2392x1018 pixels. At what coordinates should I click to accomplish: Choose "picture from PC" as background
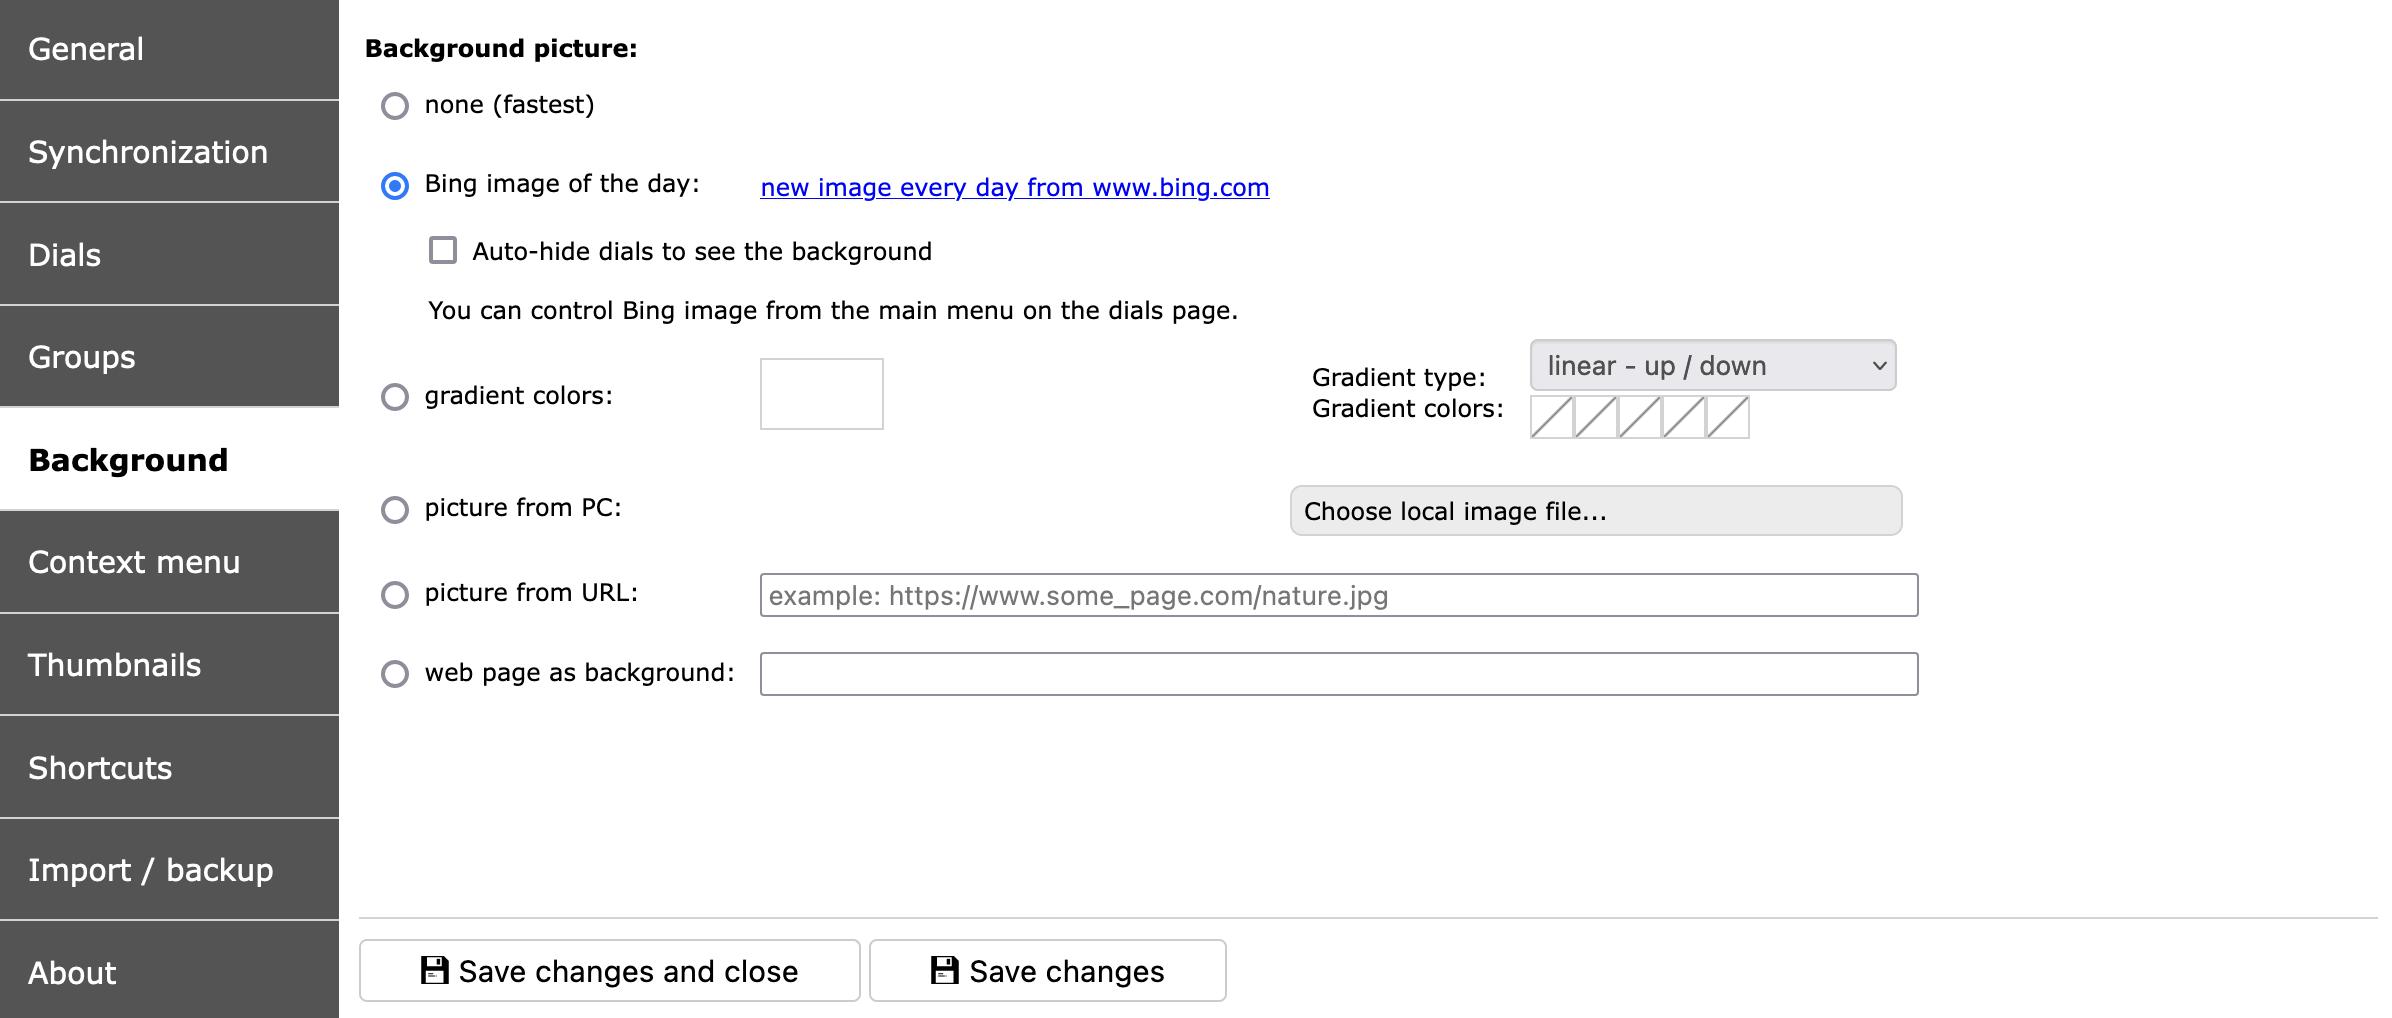(395, 510)
